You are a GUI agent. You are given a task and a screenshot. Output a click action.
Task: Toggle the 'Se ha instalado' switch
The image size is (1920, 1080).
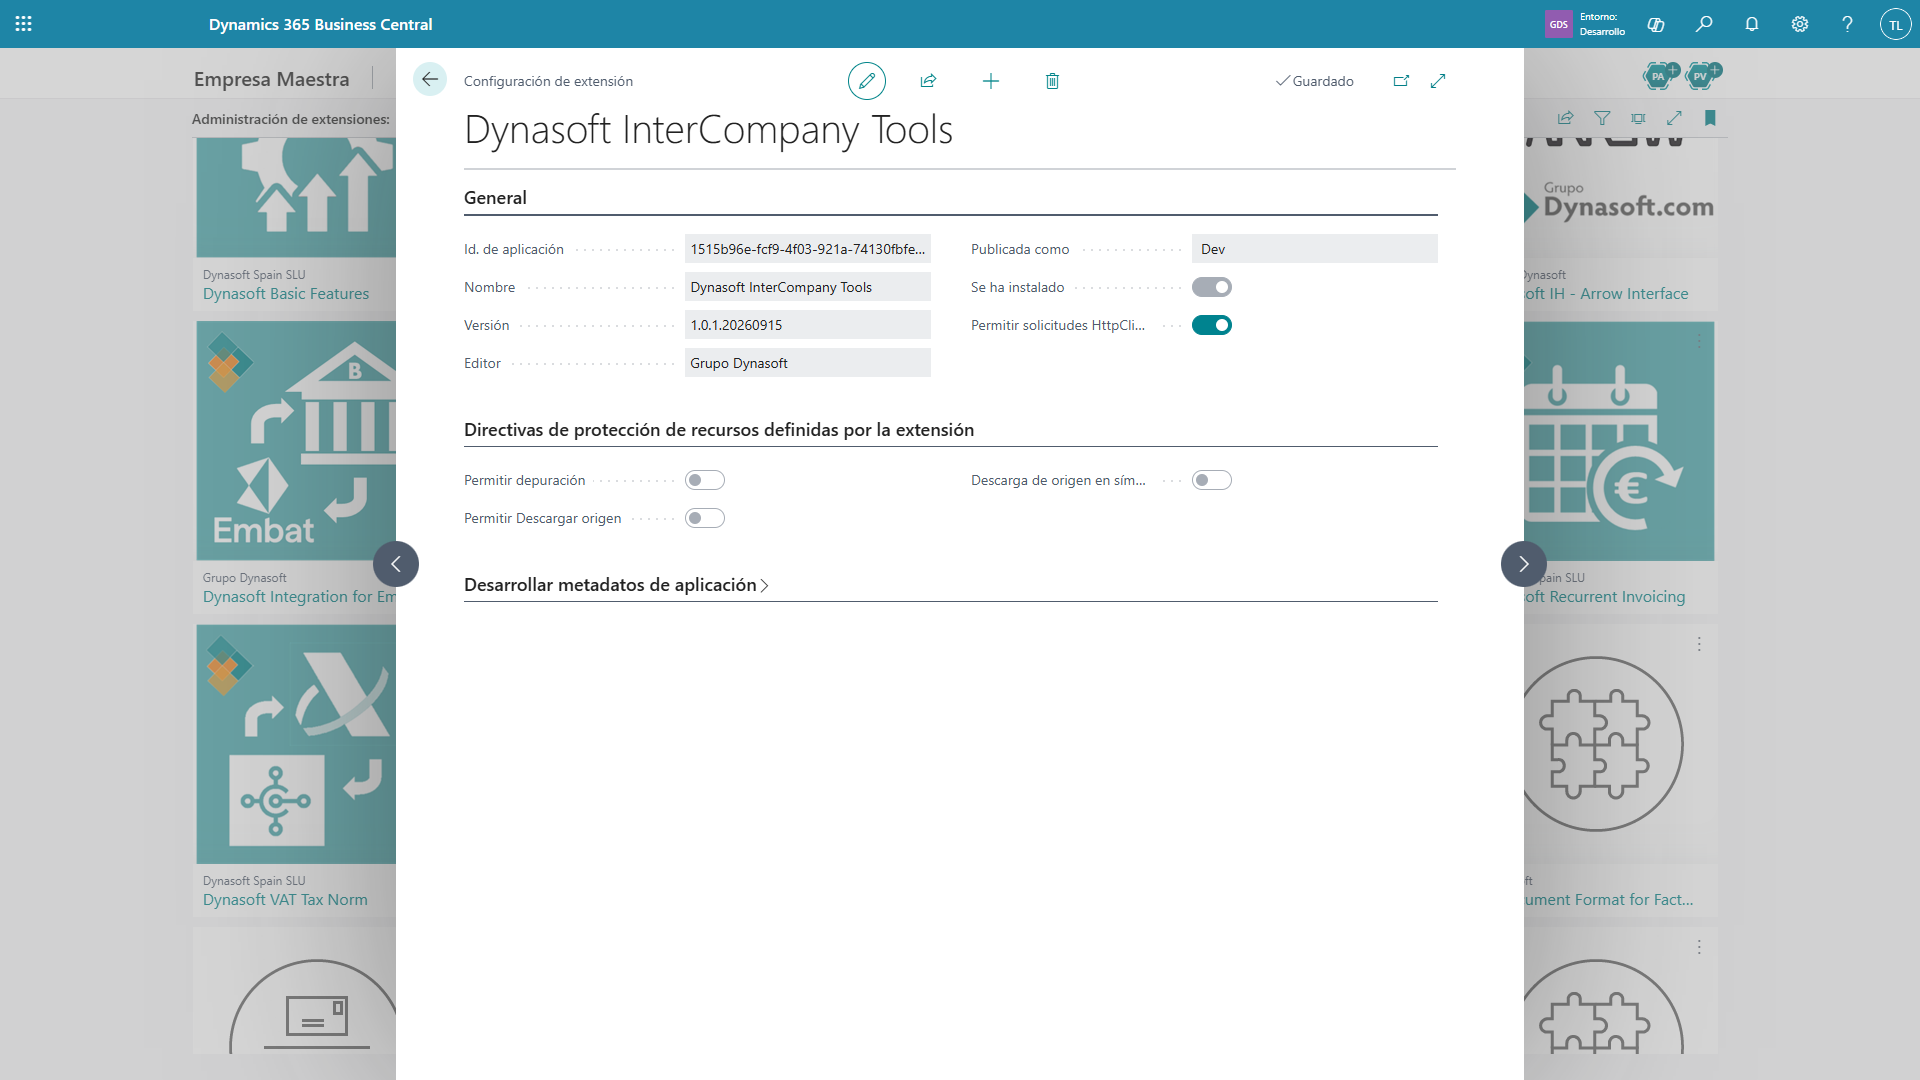1212,287
